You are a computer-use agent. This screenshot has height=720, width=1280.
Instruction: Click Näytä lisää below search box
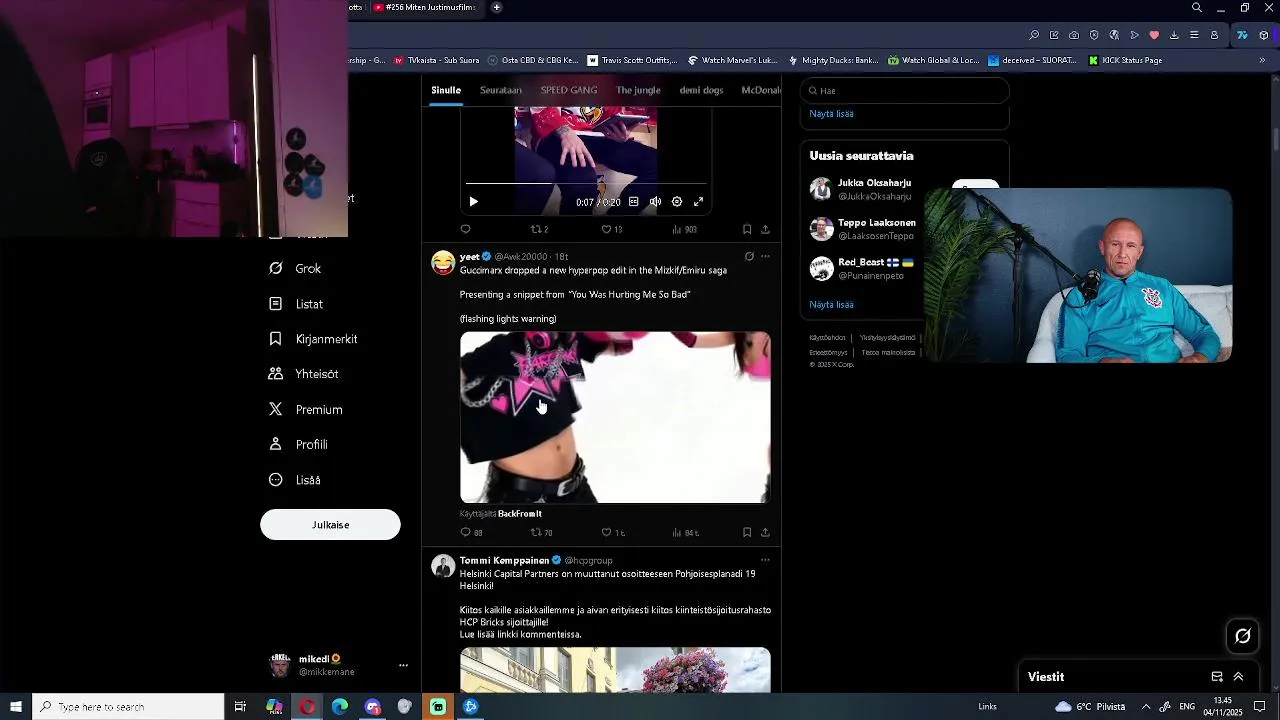(831, 114)
